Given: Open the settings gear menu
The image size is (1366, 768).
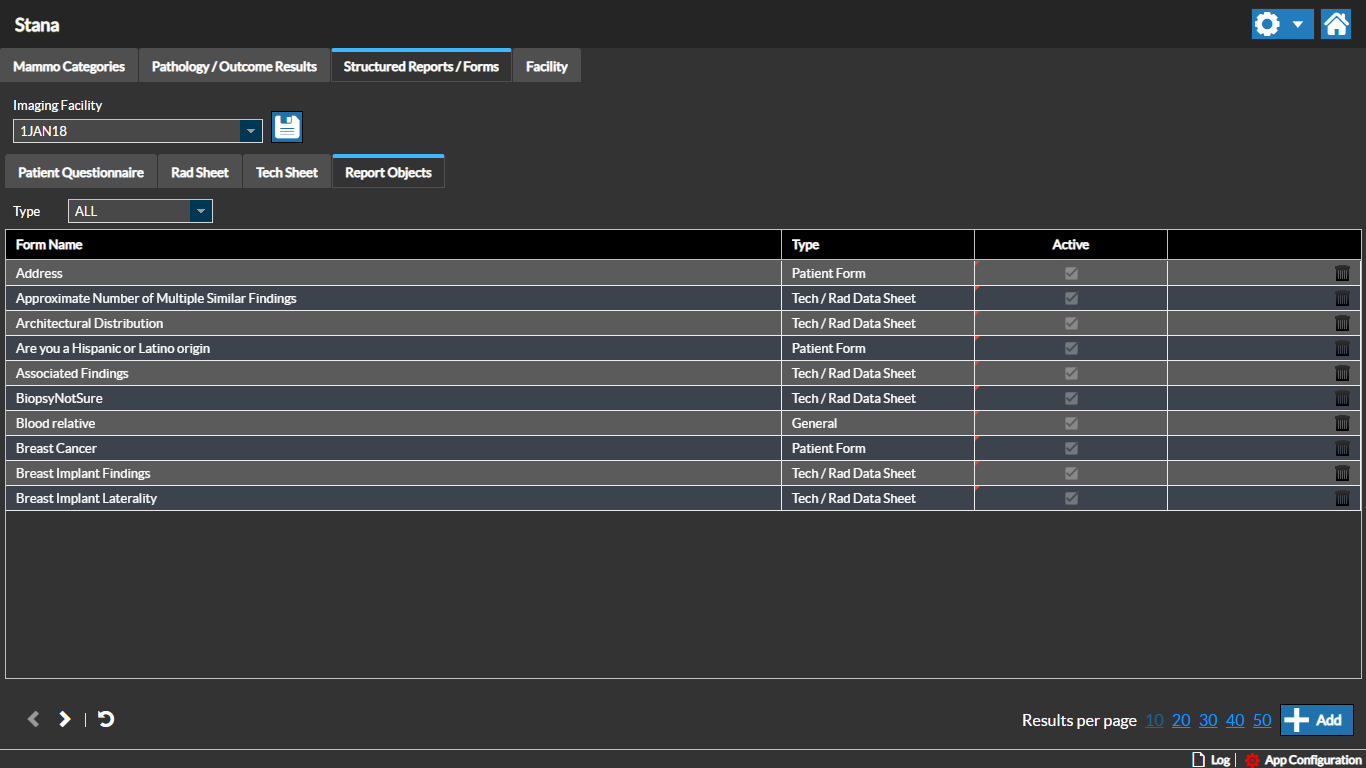Looking at the screenshot, I should pos(1281,24).
